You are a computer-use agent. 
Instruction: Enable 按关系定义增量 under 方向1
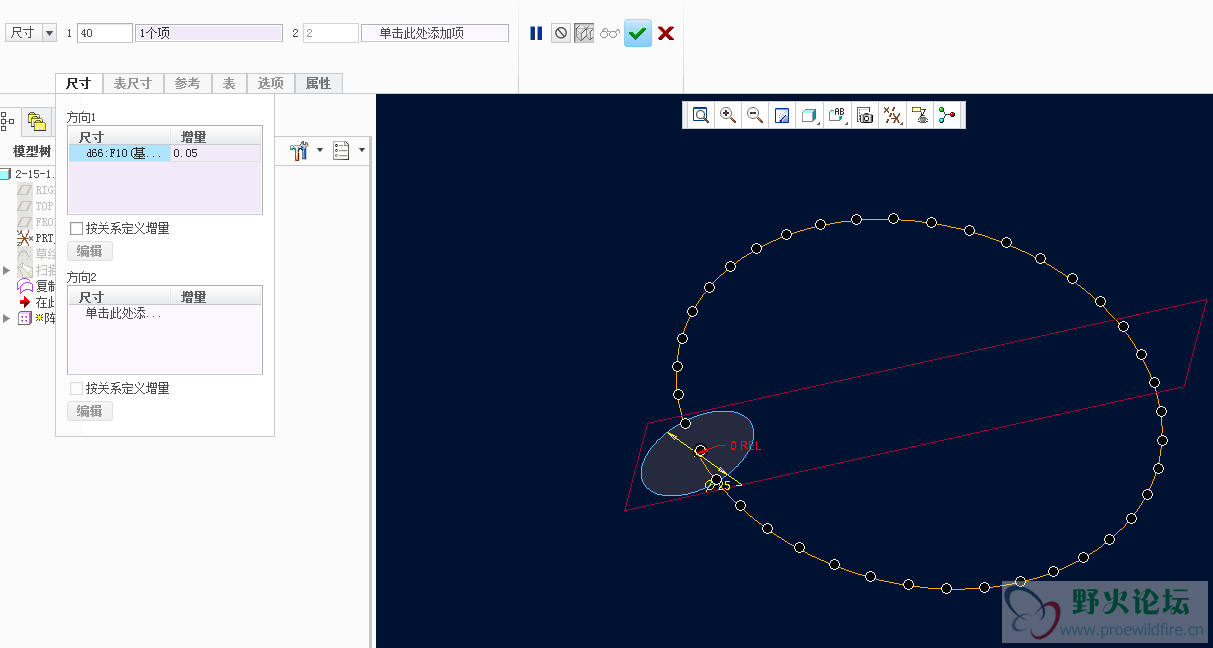(76, 228)
